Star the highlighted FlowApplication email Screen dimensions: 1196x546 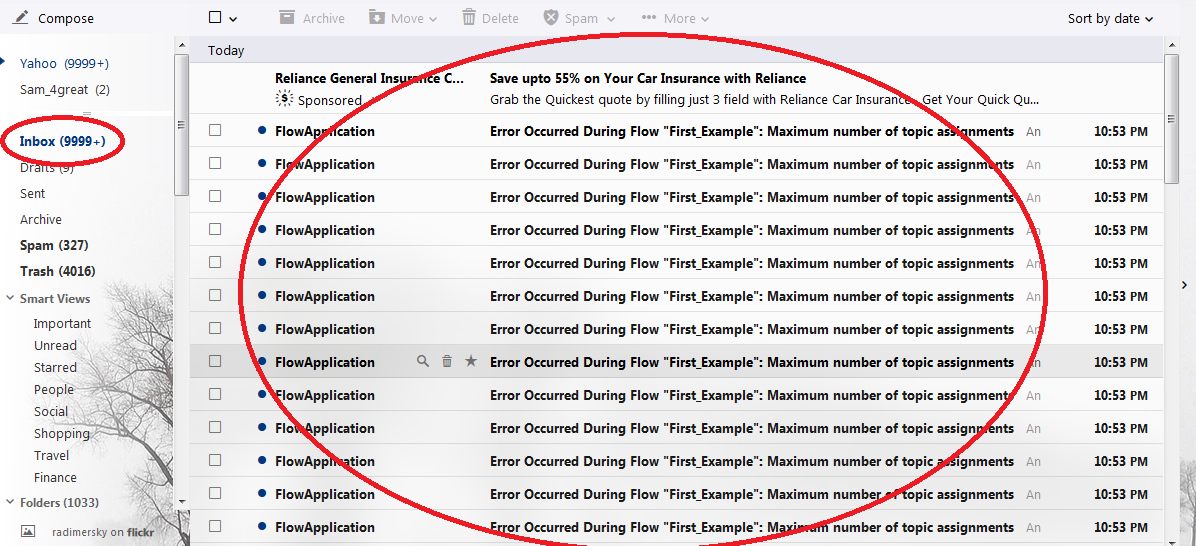(x=471, y=361)
